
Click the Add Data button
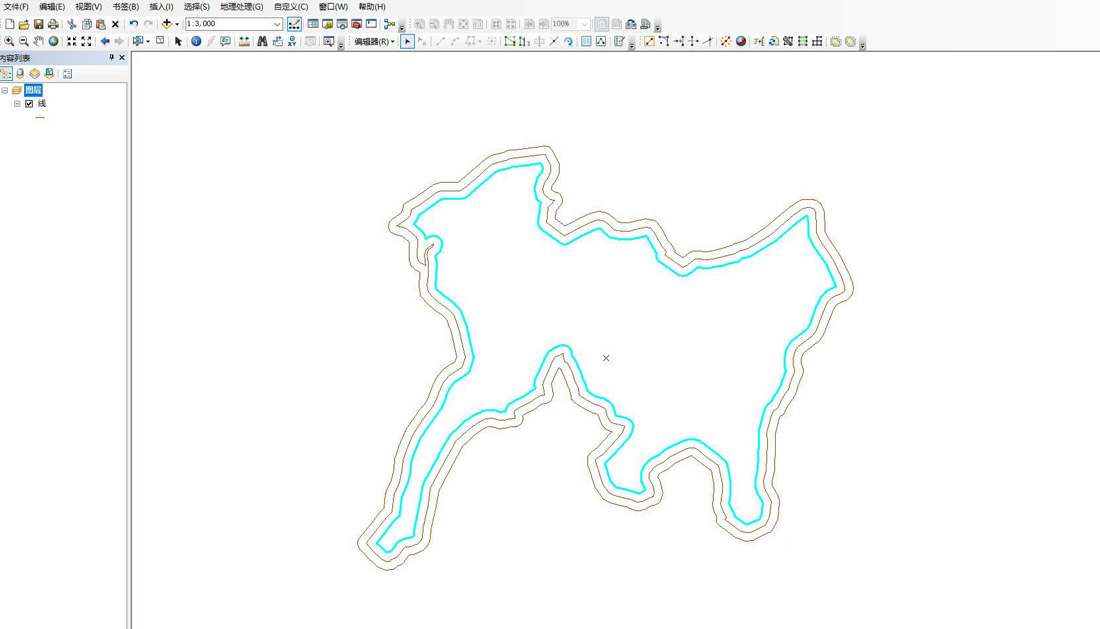click(166, 24)
